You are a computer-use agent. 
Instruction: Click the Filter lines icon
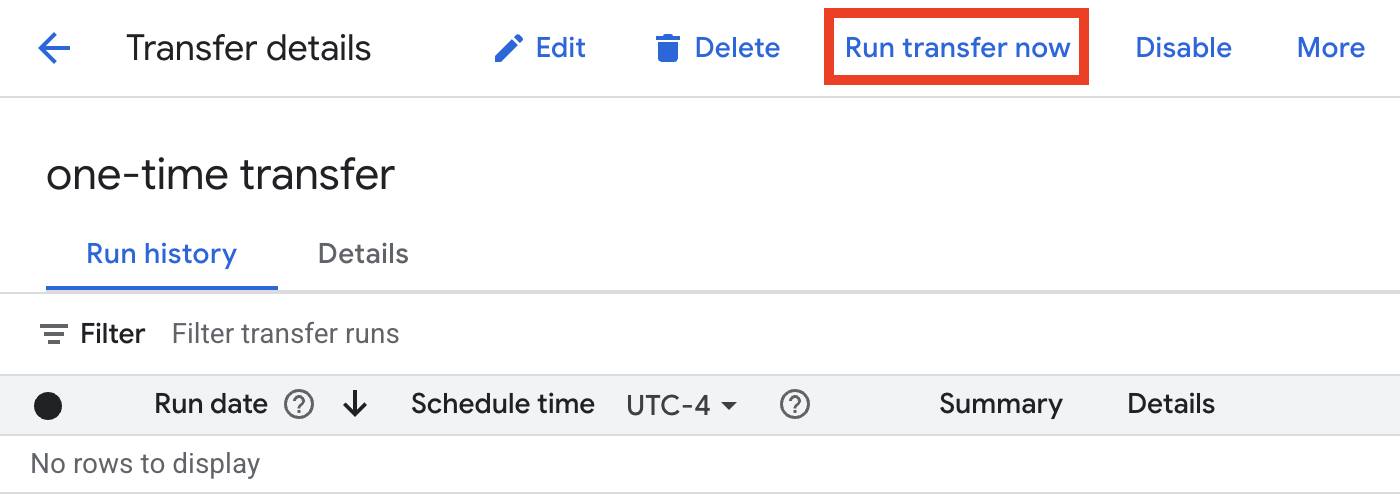[54, 334]
